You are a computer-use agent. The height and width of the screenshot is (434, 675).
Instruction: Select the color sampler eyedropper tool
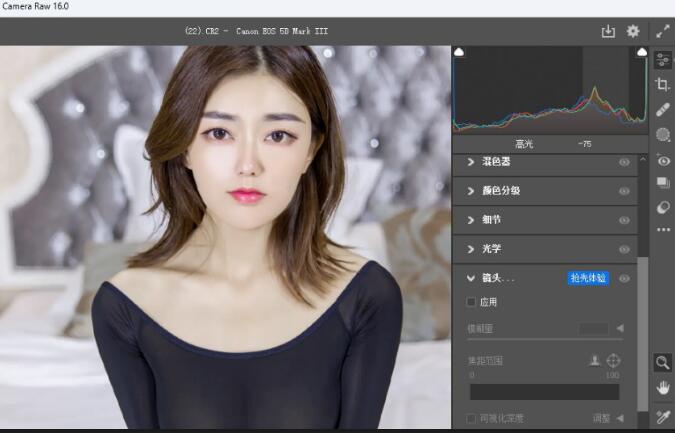click(x=663, y=415)
